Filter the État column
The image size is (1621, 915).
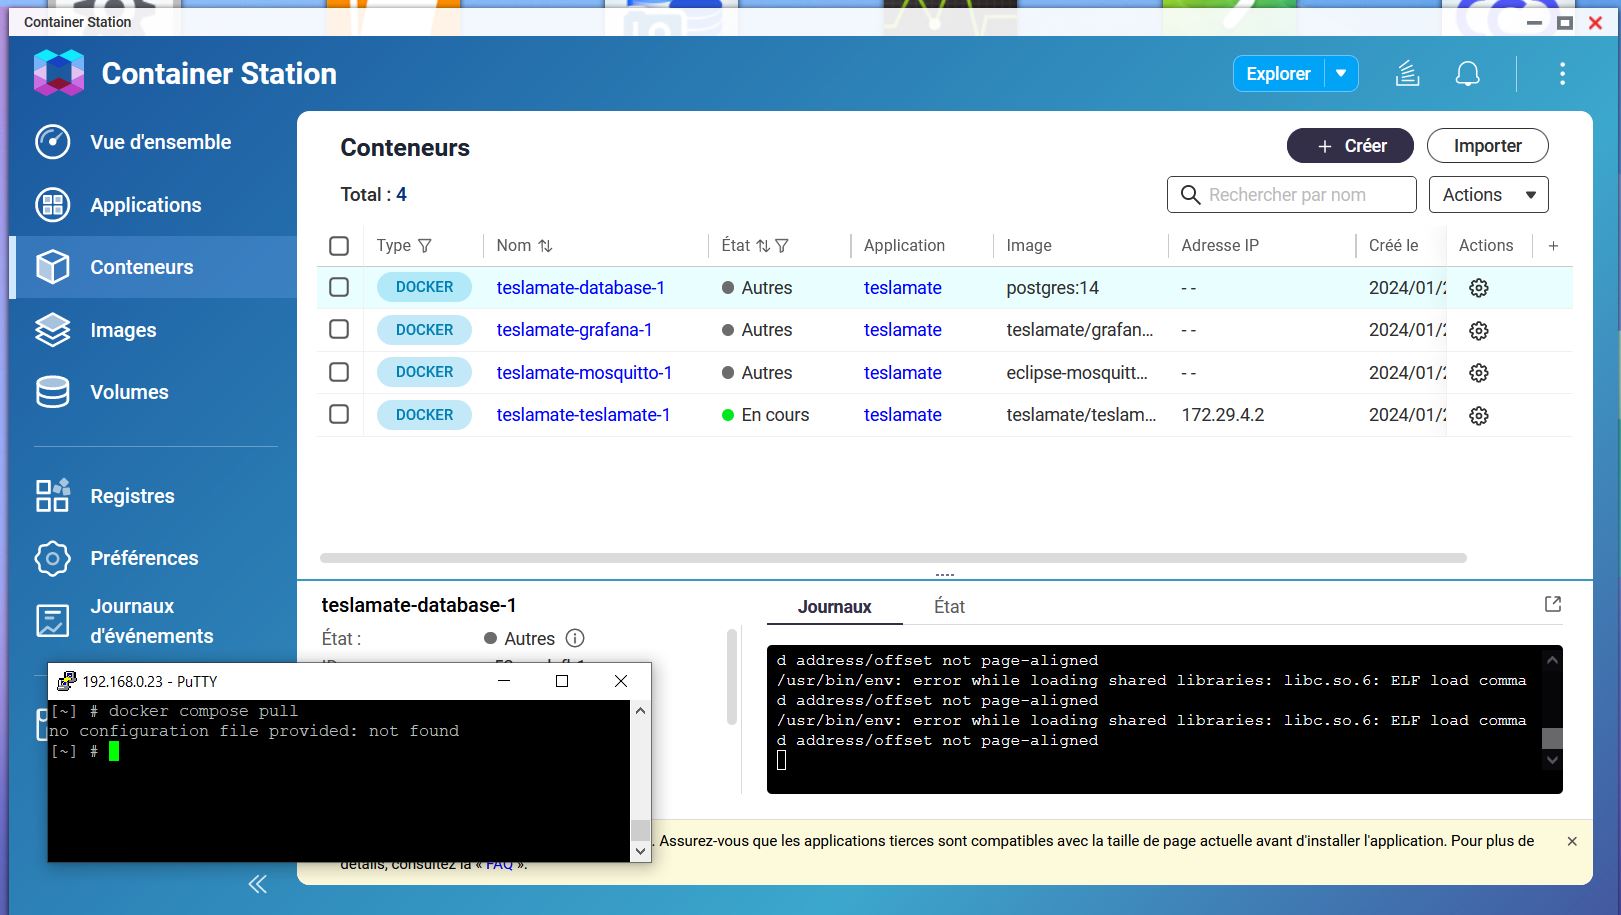pos(782,246)
